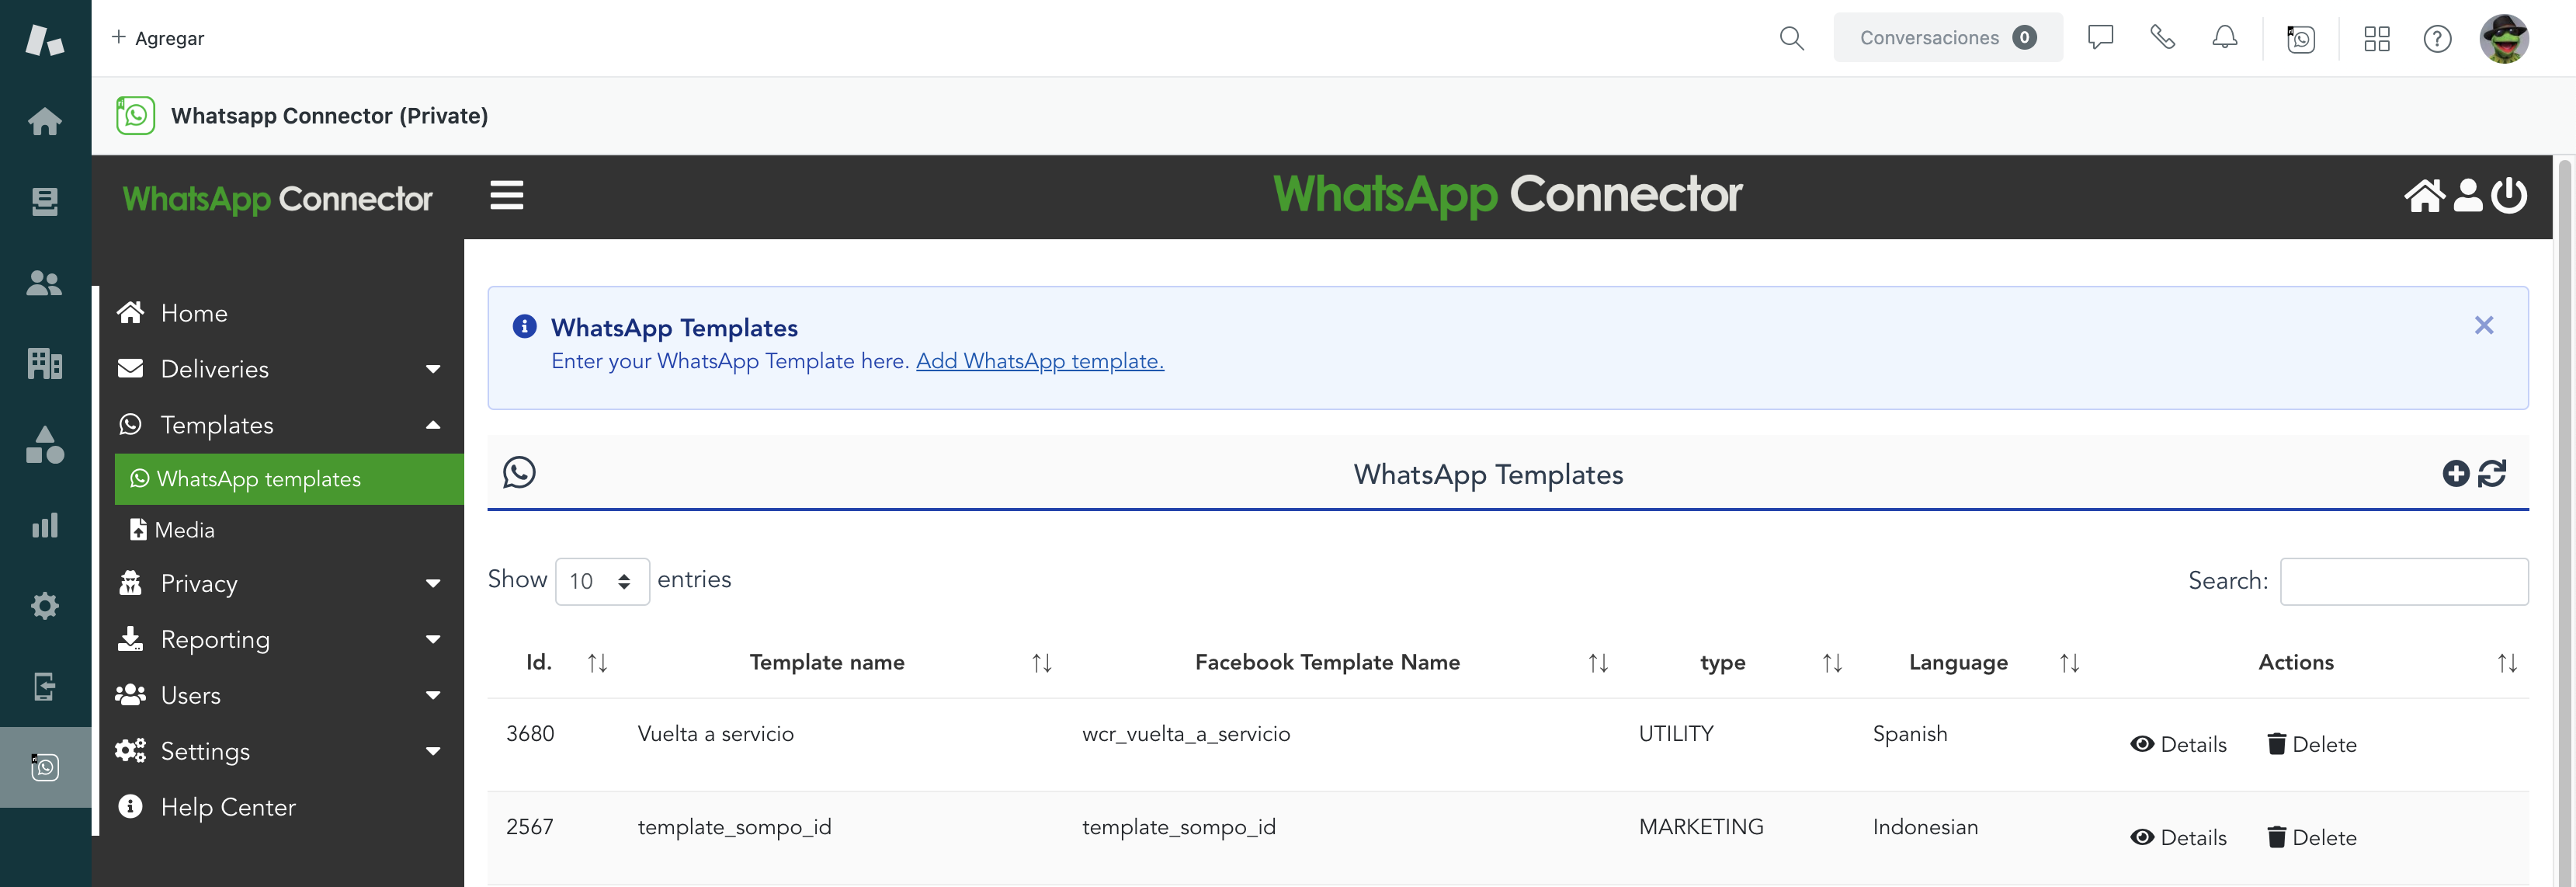Image resolution: width=2576 pixels, height=887 pixels.
Task: Open the notifications bell icon
Action: pos(2224,38)
